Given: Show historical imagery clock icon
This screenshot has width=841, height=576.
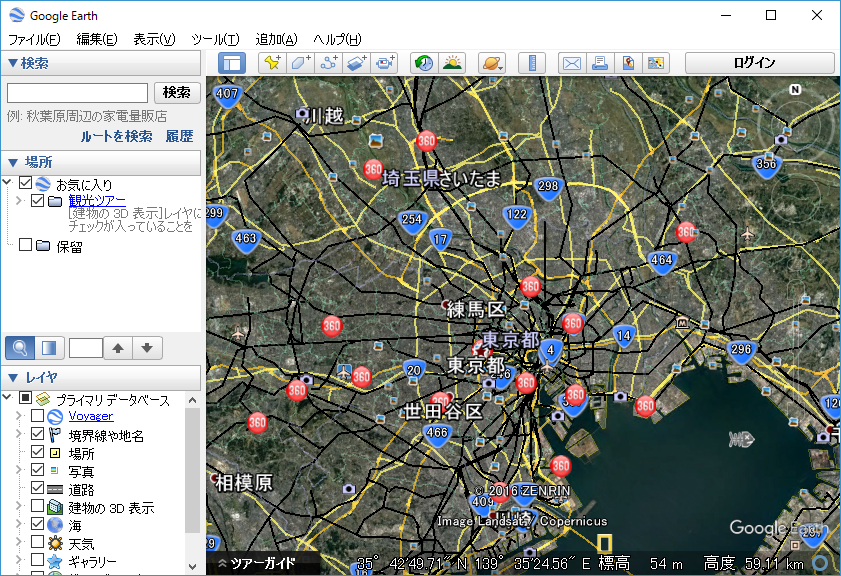Looking at the screenshot, I should [x=424, y=63].
